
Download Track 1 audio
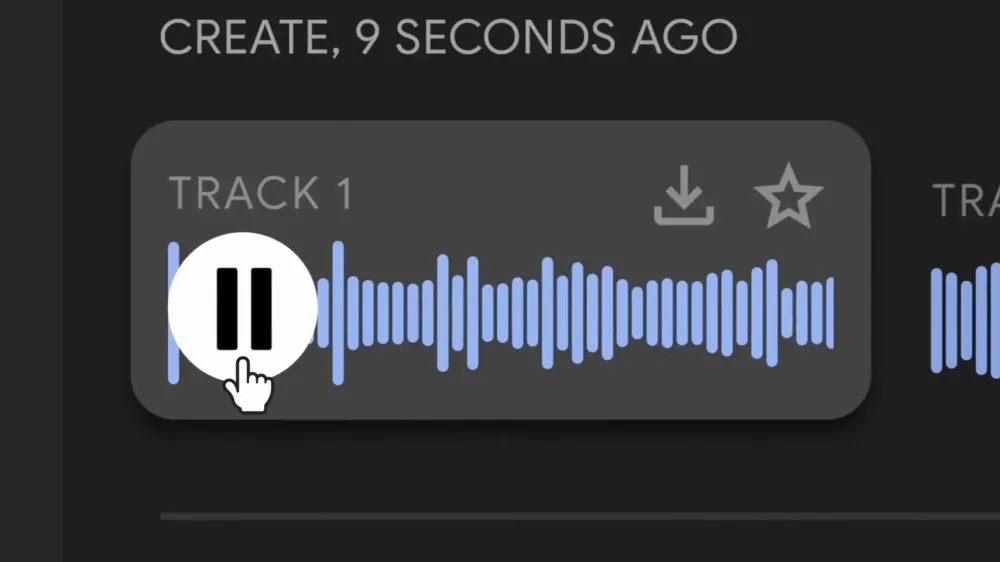(684, 195)
